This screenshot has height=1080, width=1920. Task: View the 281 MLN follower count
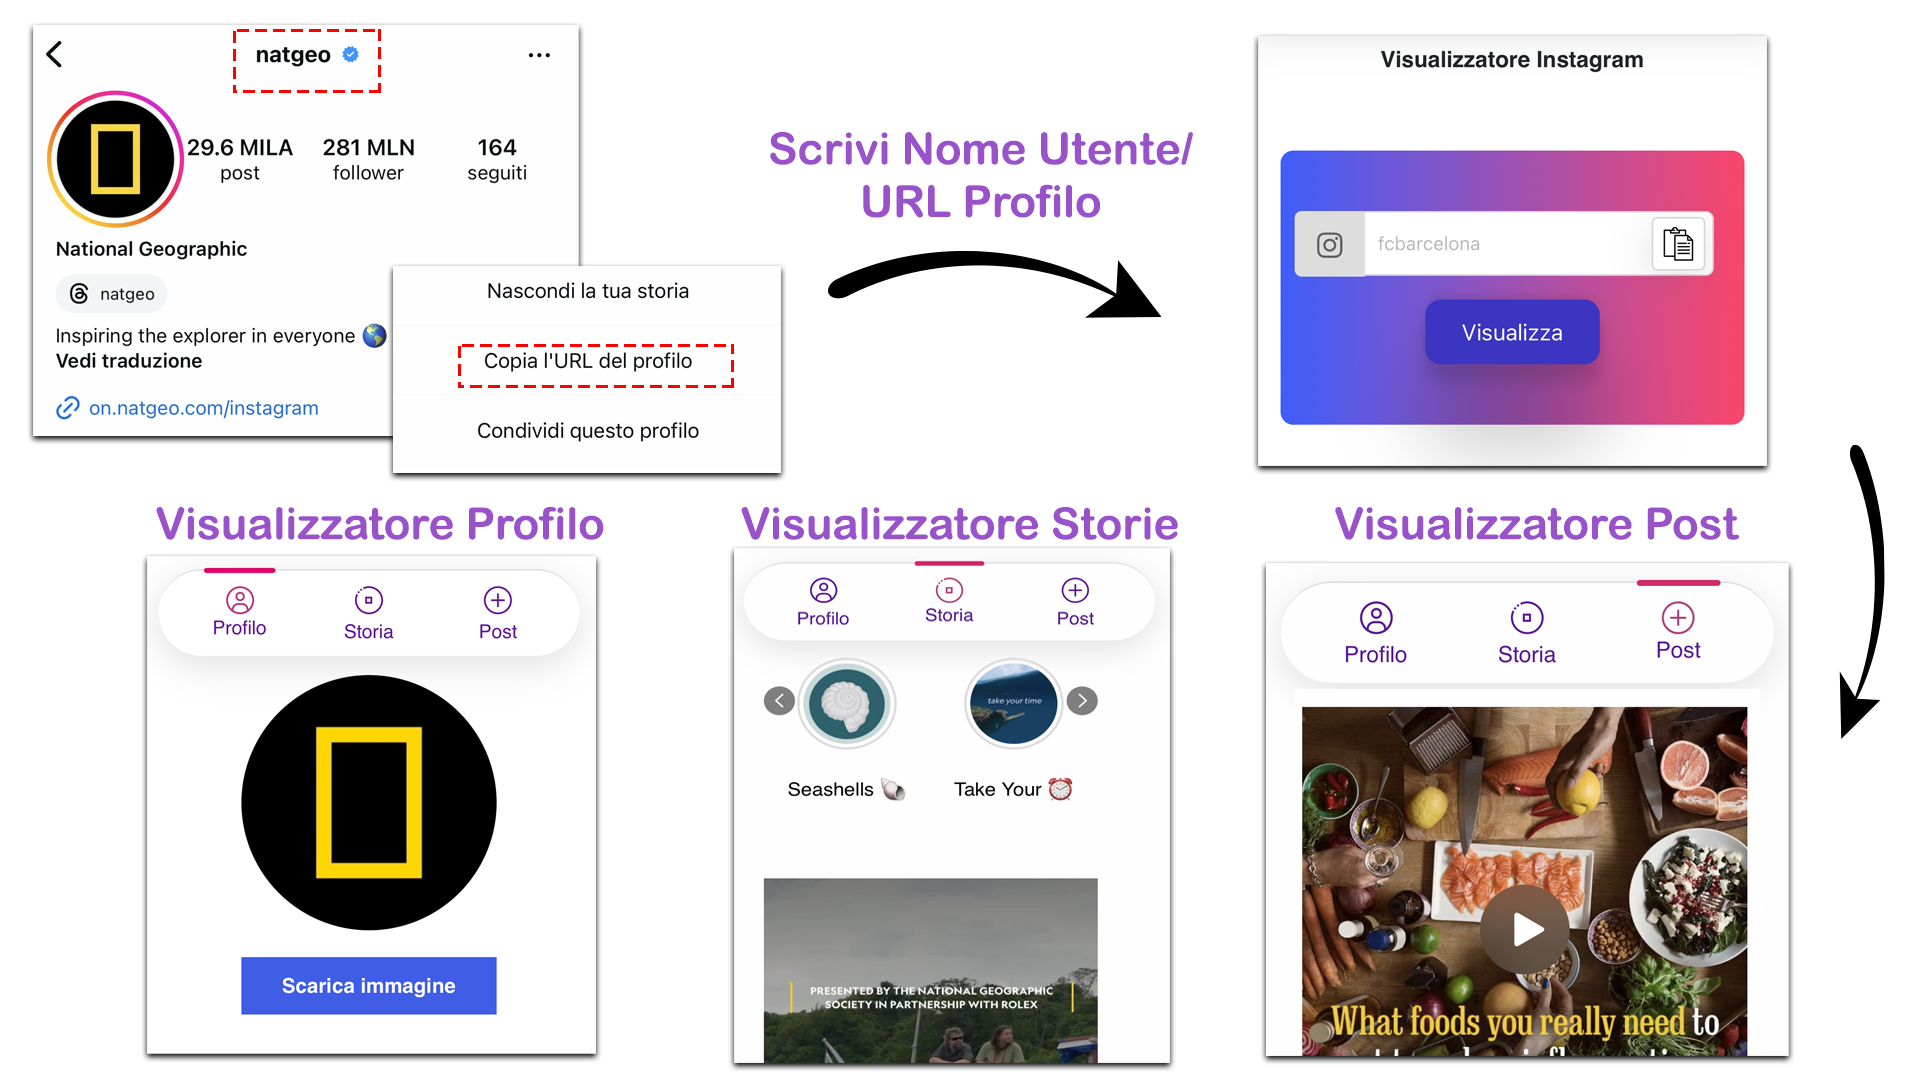click(368, 159)
